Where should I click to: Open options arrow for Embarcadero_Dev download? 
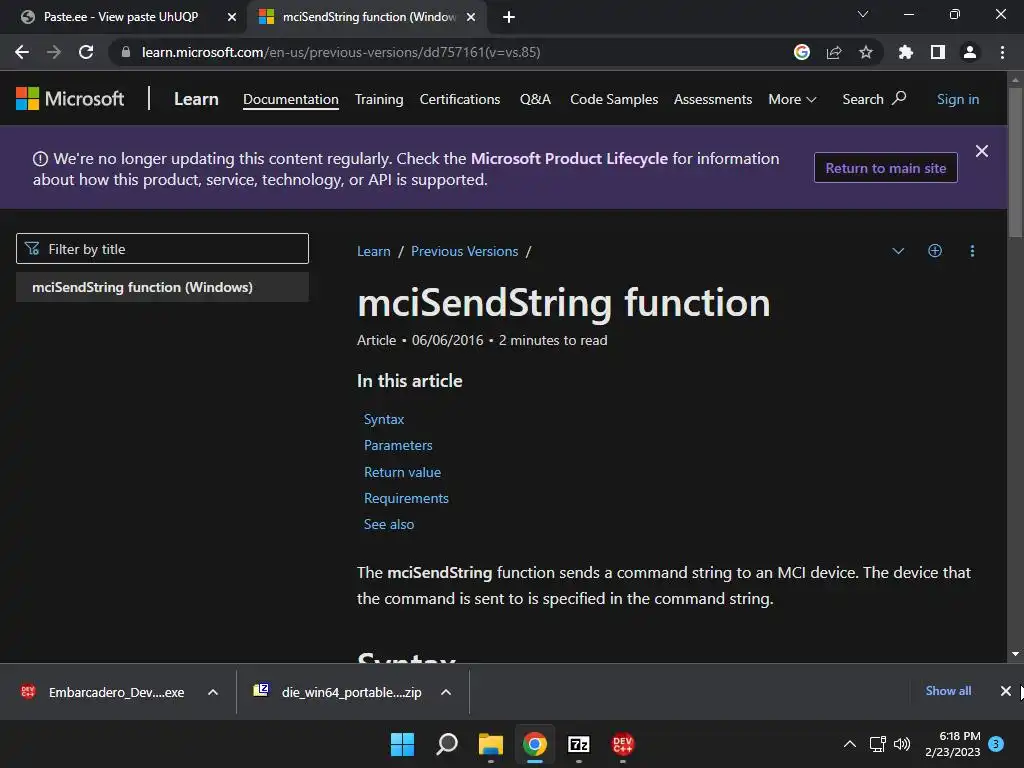point(213,692)
